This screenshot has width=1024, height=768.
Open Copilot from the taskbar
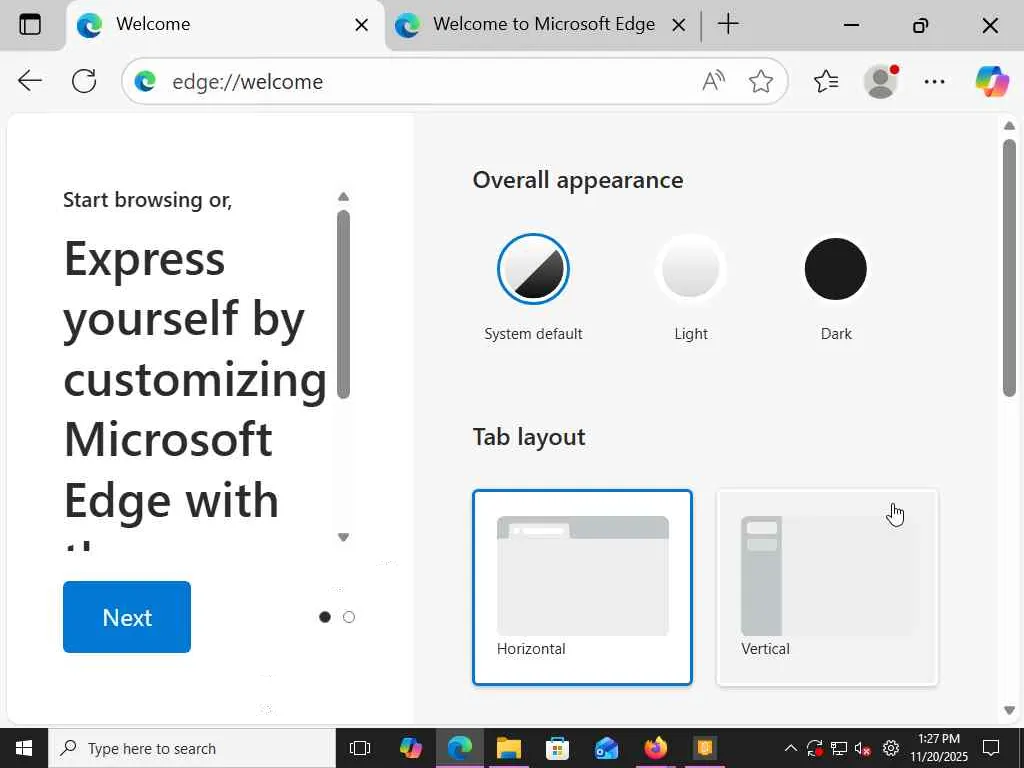[x=410, y=748]
